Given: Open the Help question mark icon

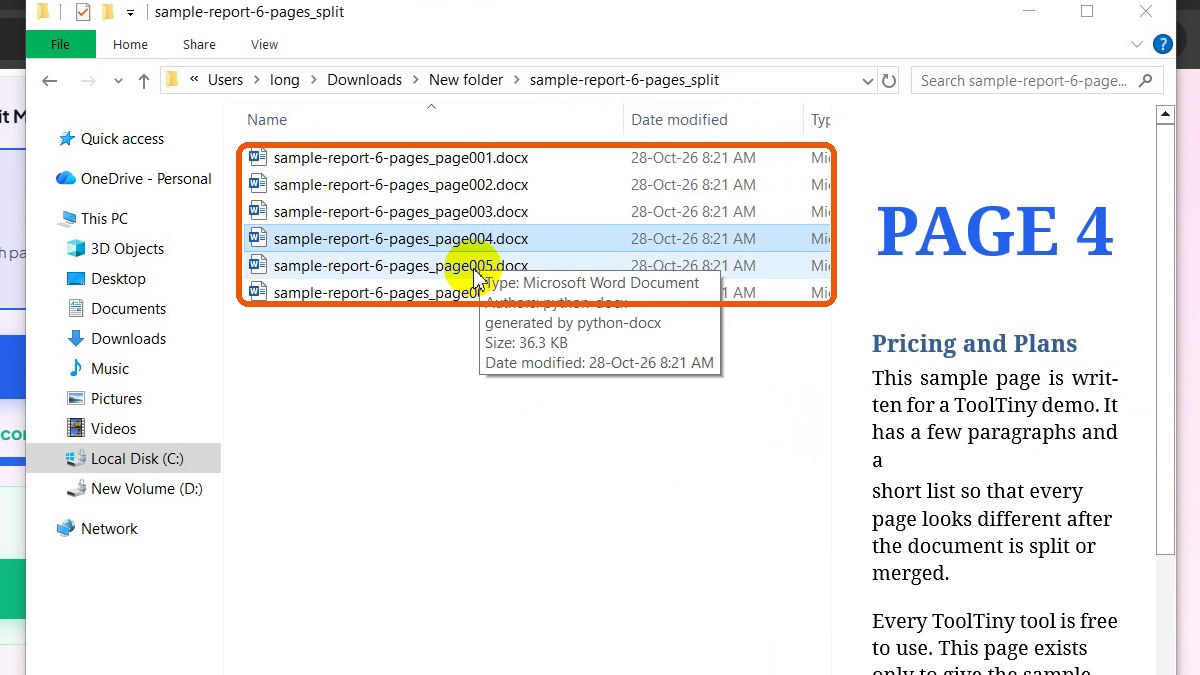Looking at the screenshot, I should (1162, 44).
